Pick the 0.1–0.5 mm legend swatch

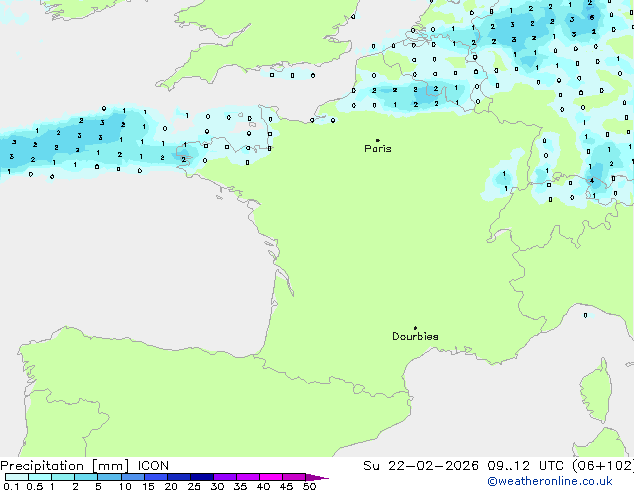[17, 477]
